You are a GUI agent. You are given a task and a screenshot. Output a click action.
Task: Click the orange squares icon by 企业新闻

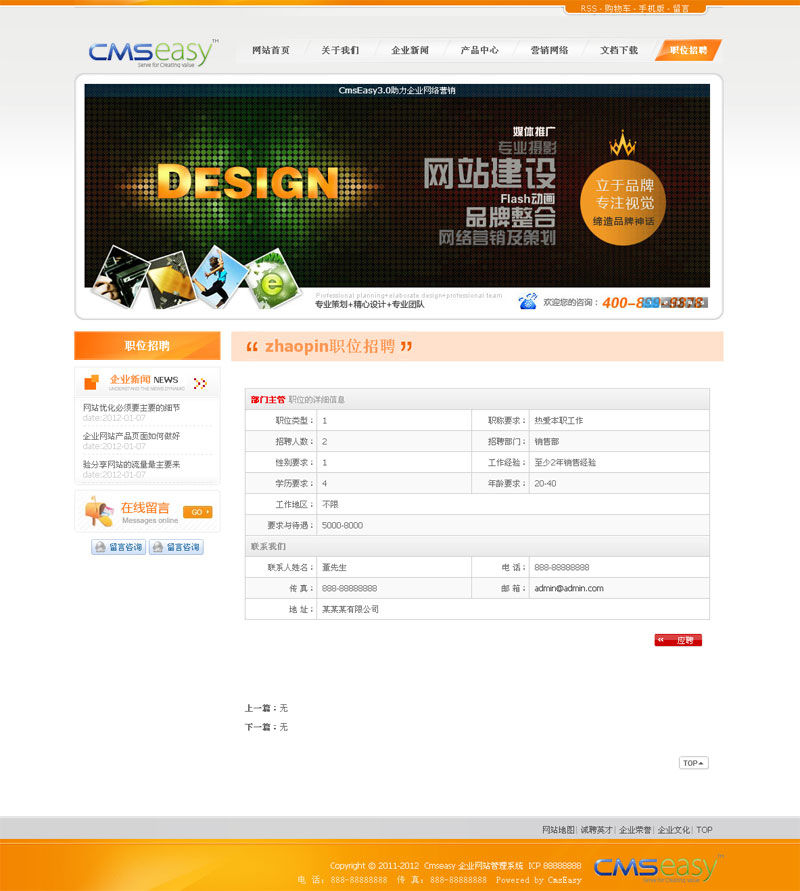click(x=92, y=382)
